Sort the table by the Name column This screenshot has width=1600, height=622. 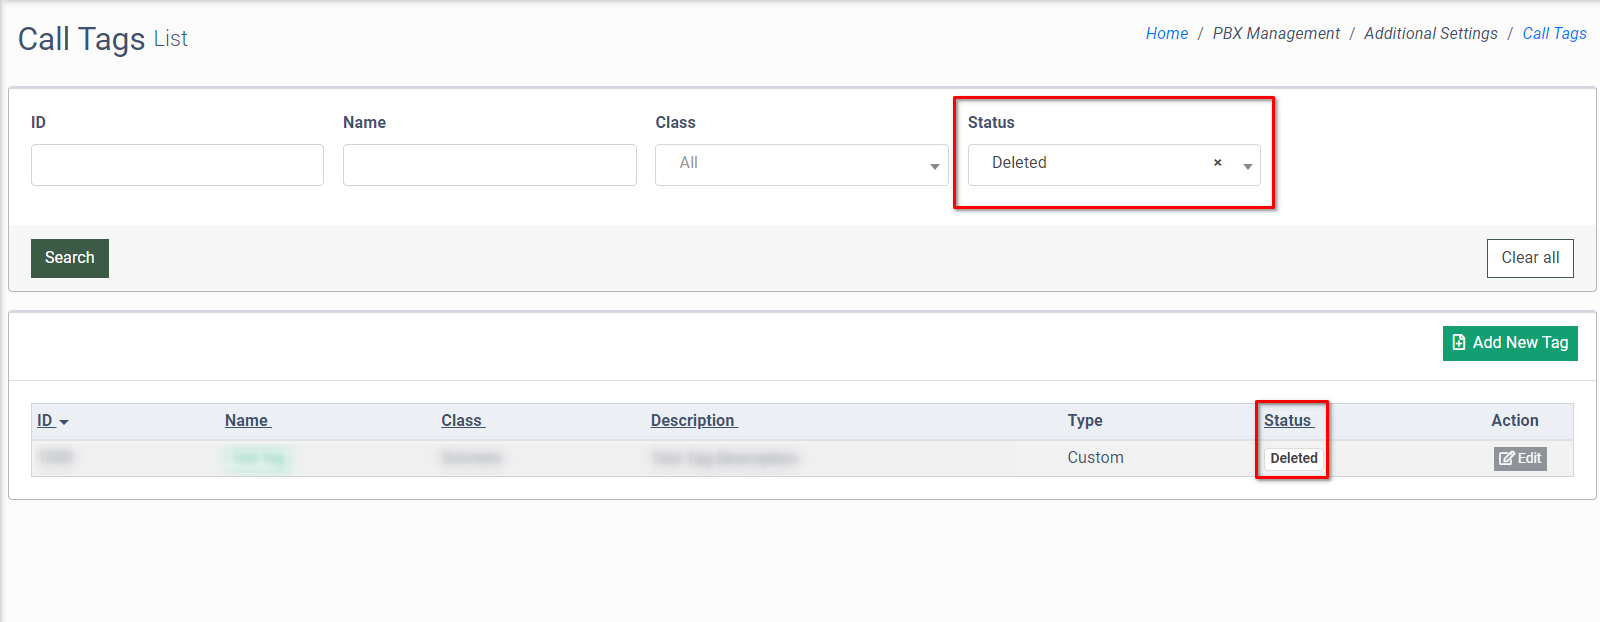247,421
